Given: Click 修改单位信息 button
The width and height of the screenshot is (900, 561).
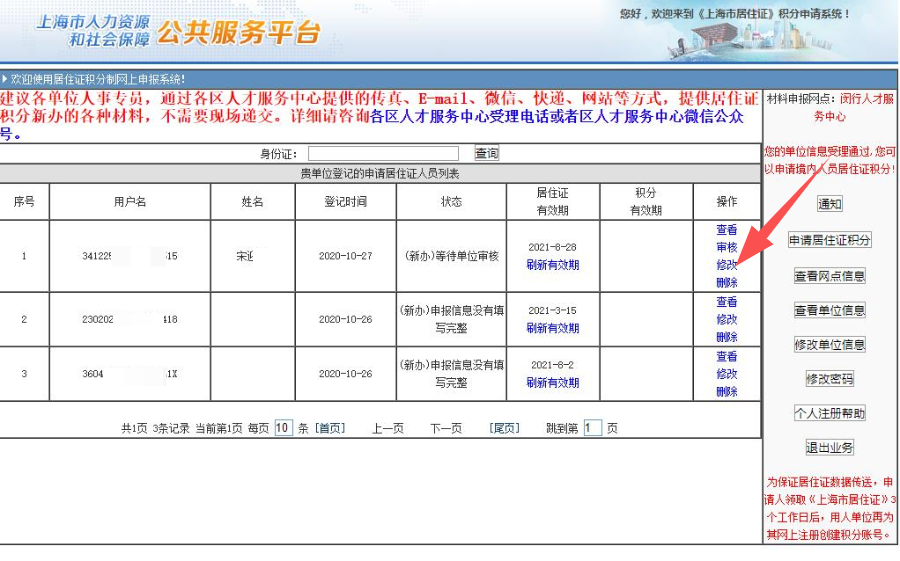Looking at the screenshot, I should pos(830,345).
